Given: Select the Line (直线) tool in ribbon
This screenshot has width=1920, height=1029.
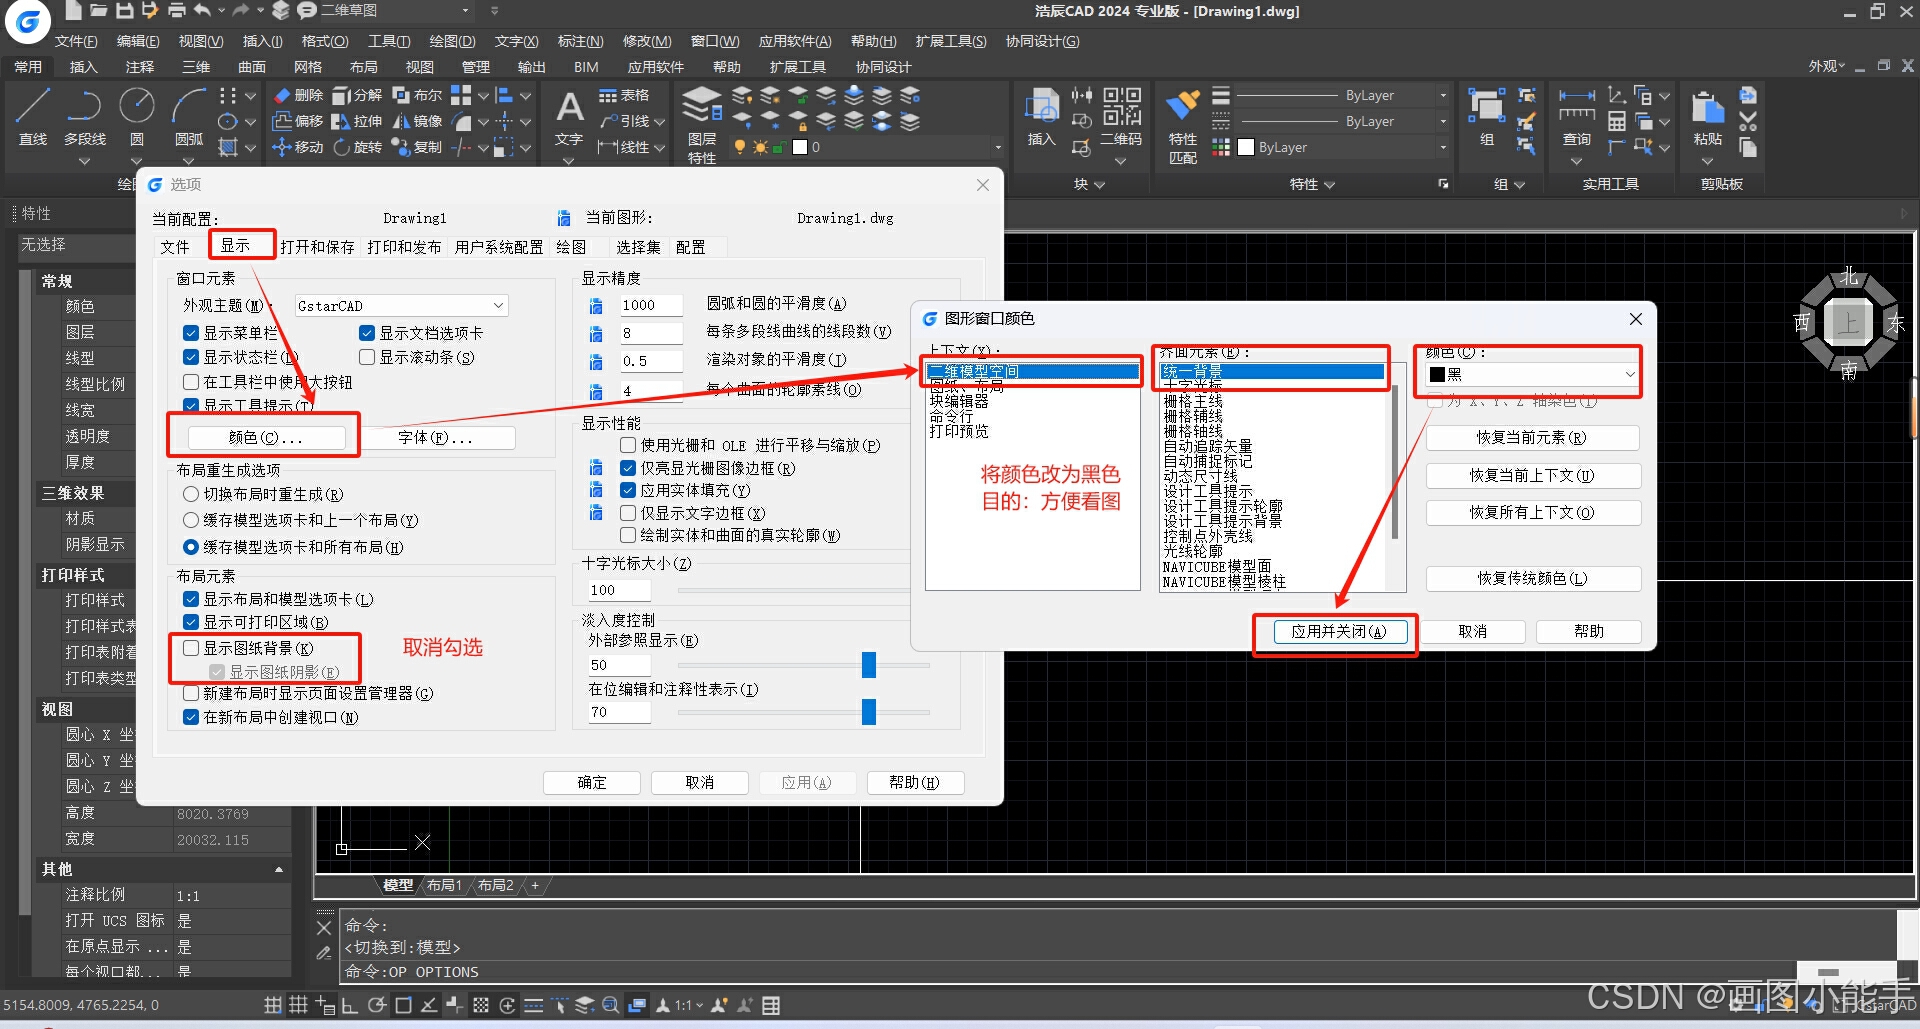Looking at the screenshot, I should [x=33, y=117].
